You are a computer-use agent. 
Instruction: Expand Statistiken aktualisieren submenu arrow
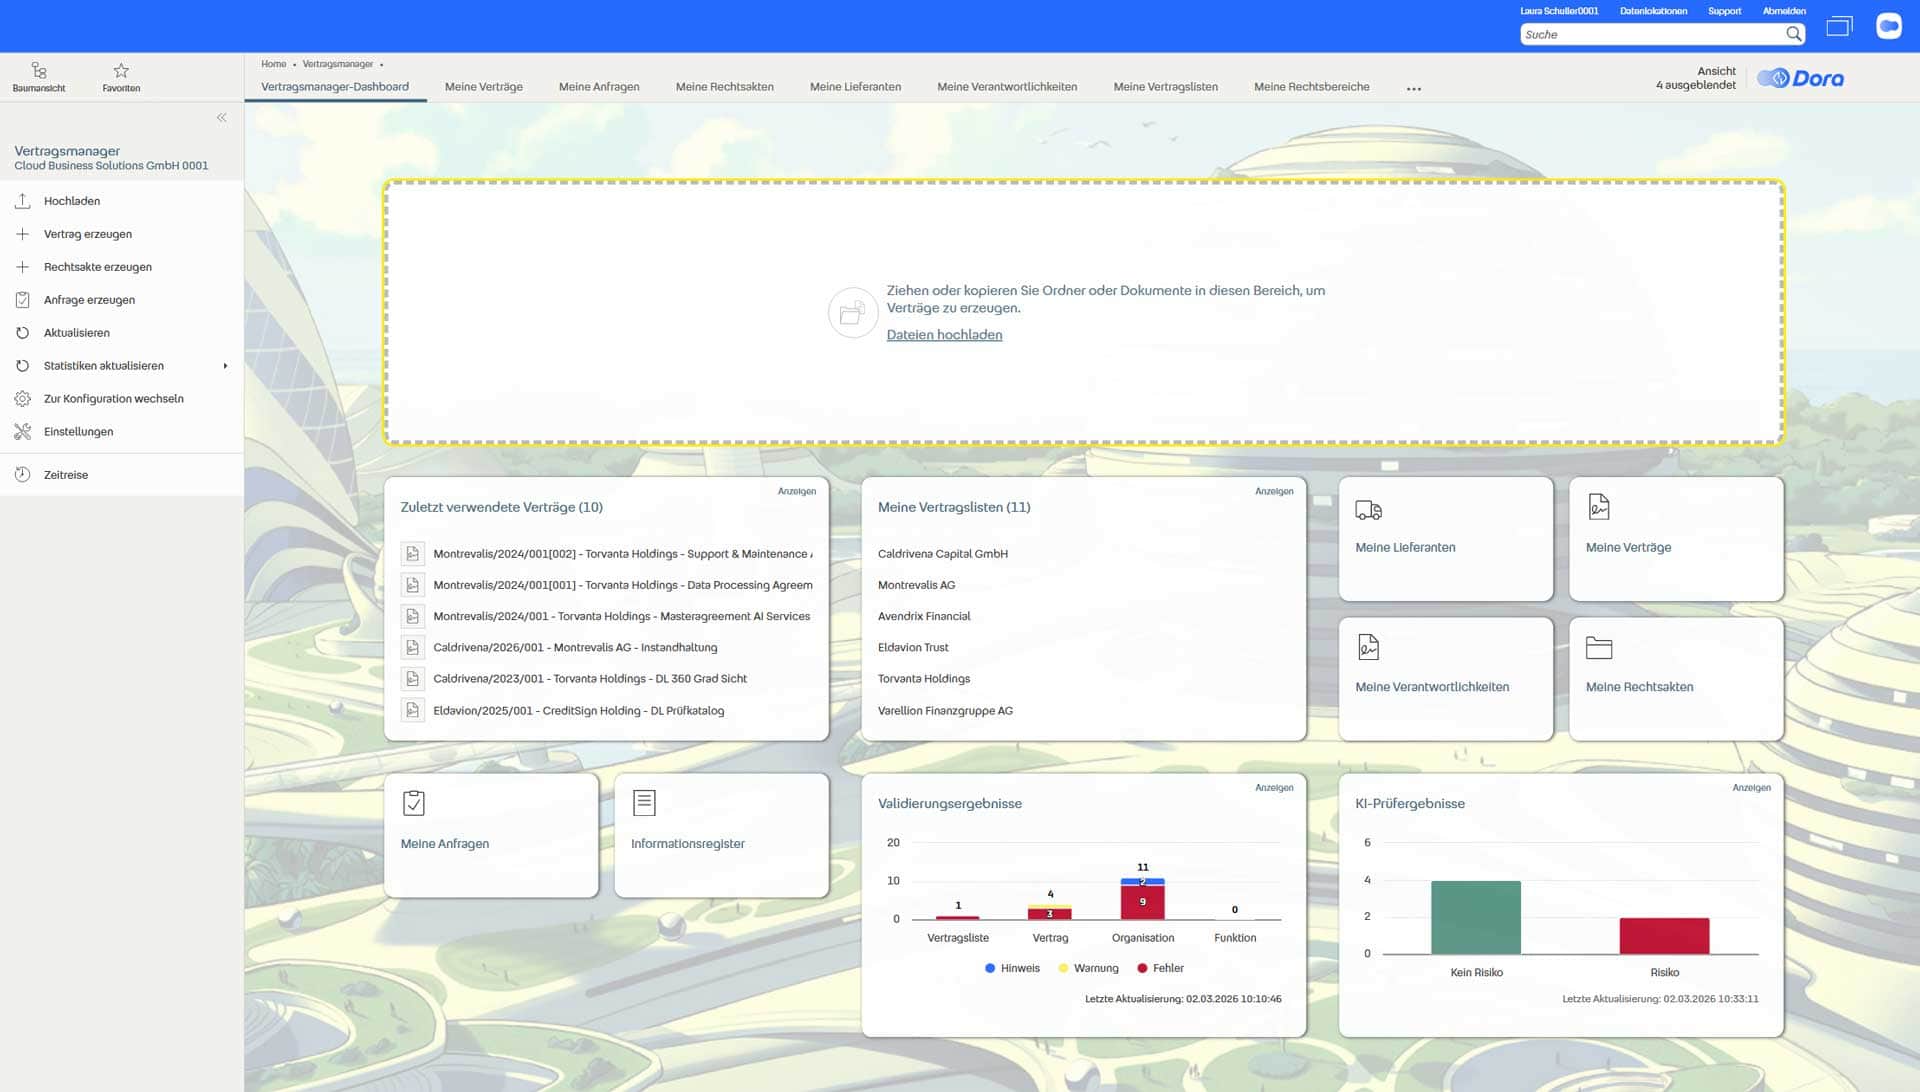(x=225, y=366)
